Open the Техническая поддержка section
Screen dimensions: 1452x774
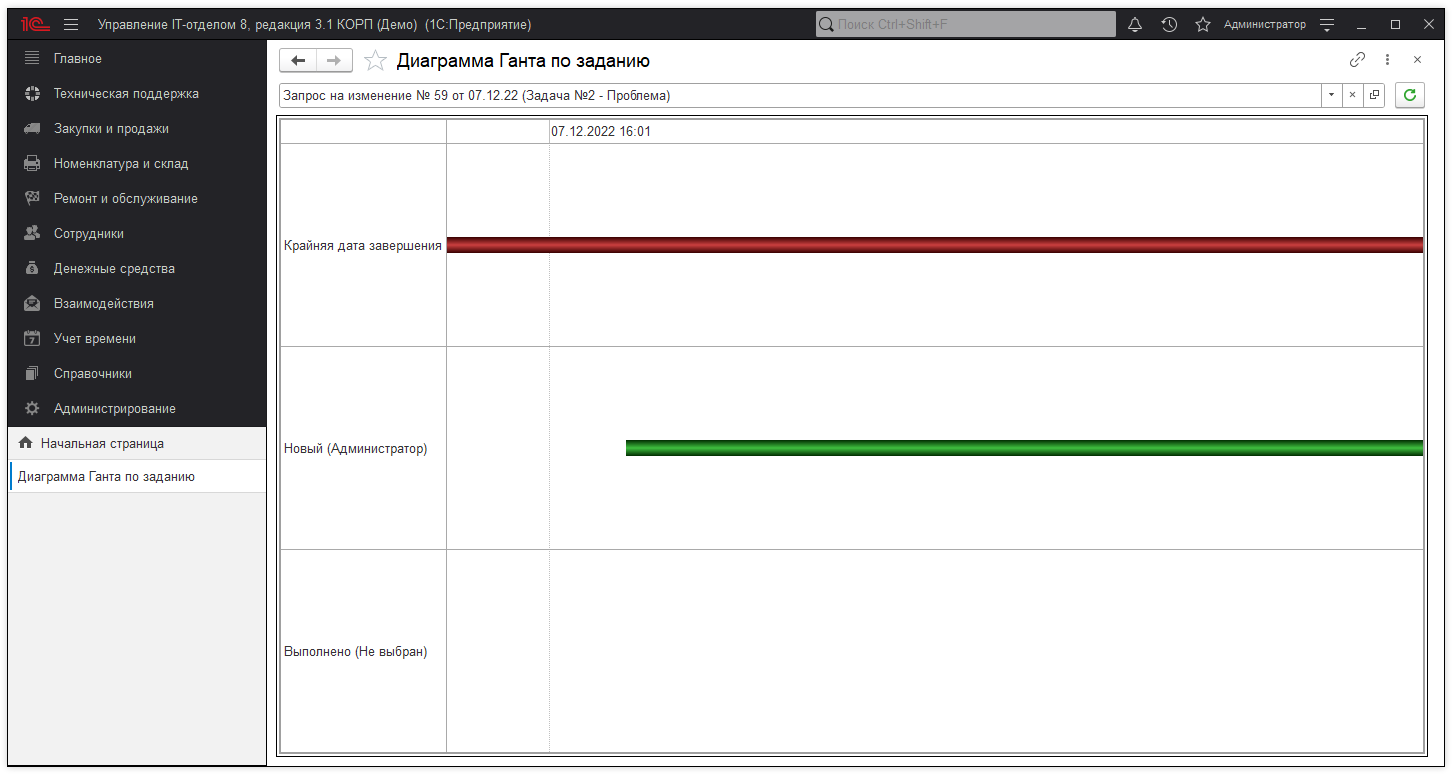click(x=126, y=94)
